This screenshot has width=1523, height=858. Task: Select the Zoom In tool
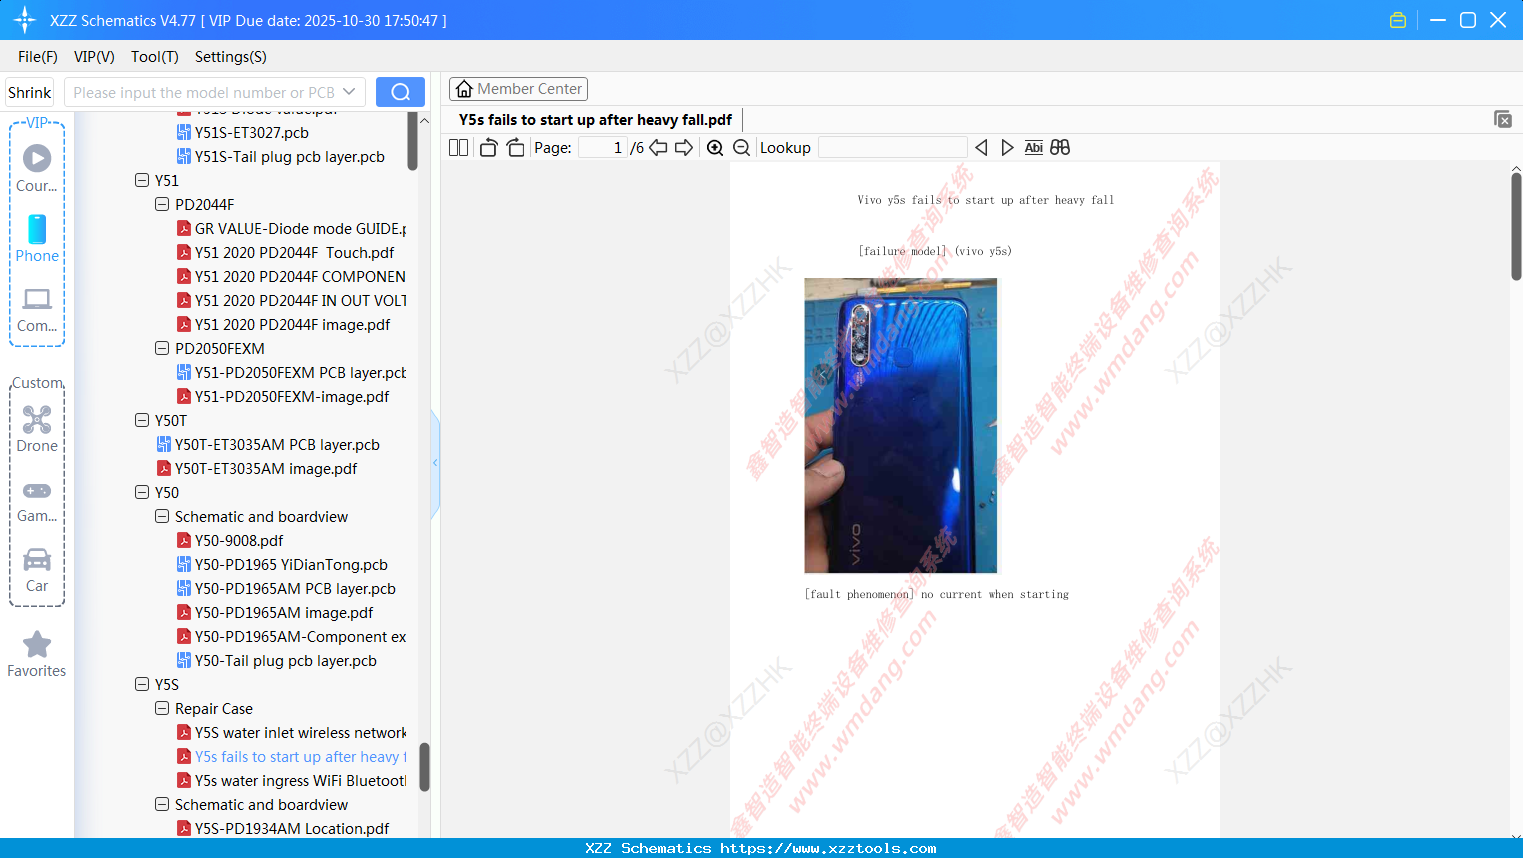(715, 147)
